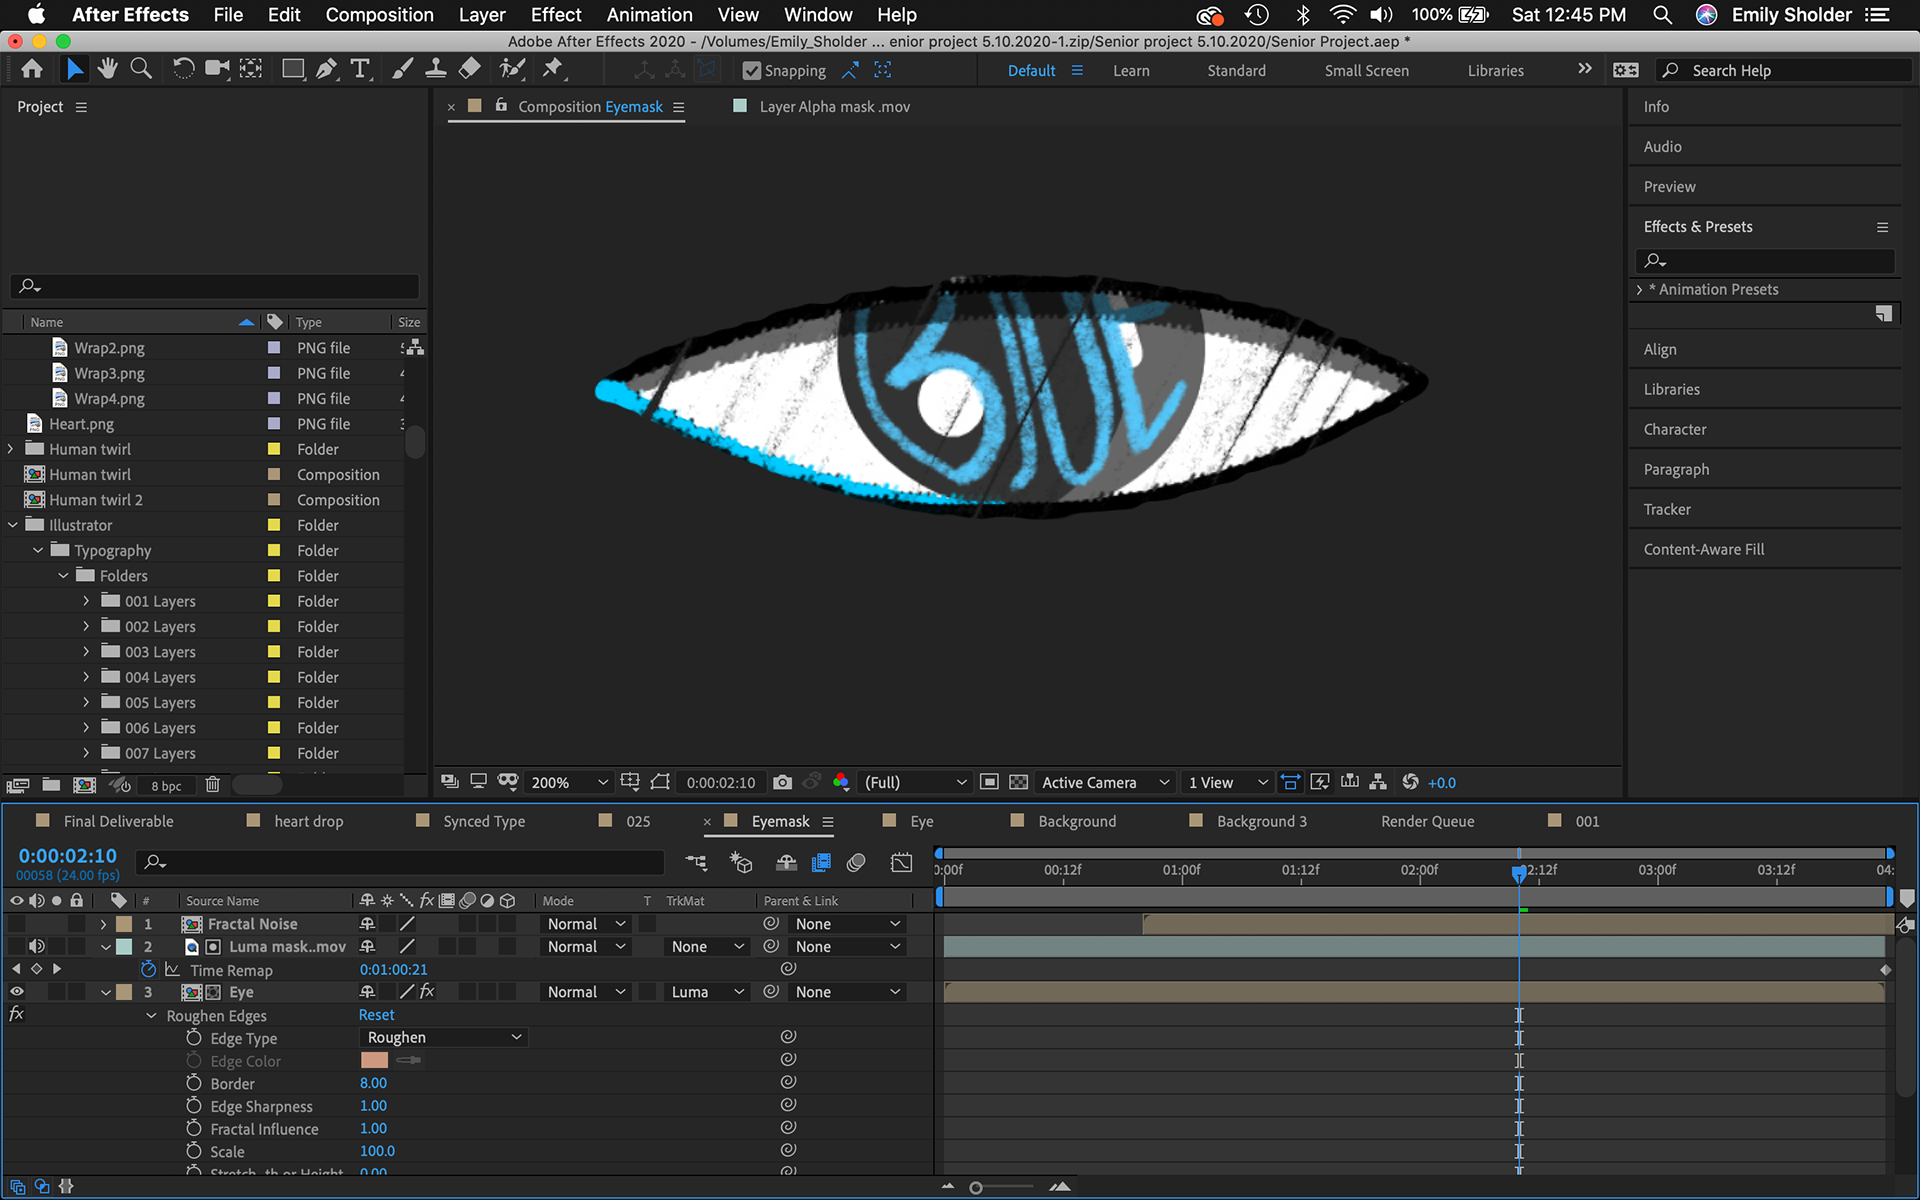Mute audio of Luma mask..mov layer
The height and width of the screenshot is (1200, 1920).
36,946
